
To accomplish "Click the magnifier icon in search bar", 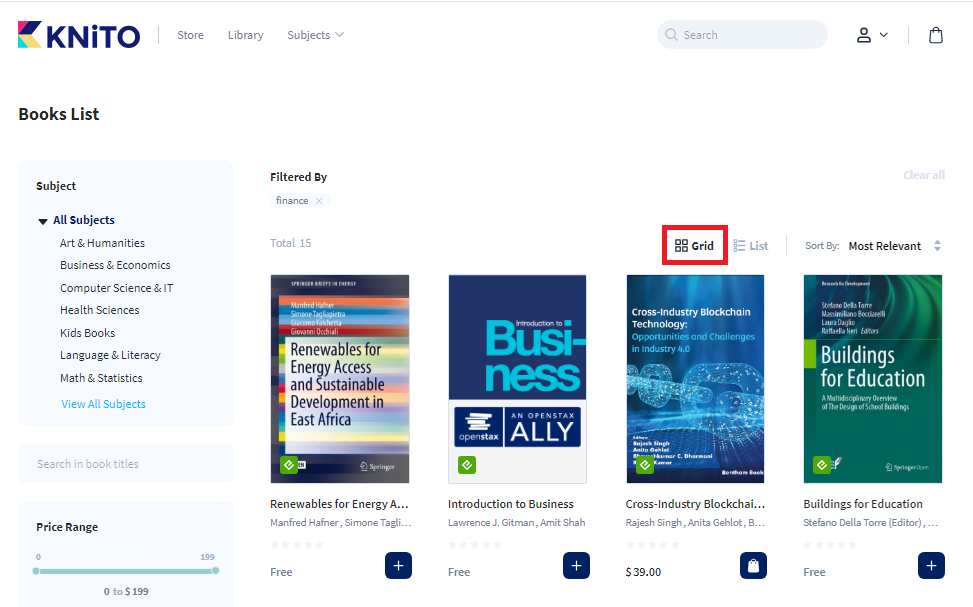I will click(x=671, y=35).
